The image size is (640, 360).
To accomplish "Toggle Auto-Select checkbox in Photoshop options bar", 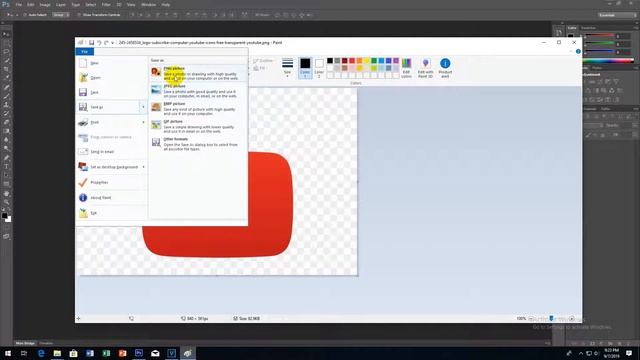I will (x=24, y=15).
